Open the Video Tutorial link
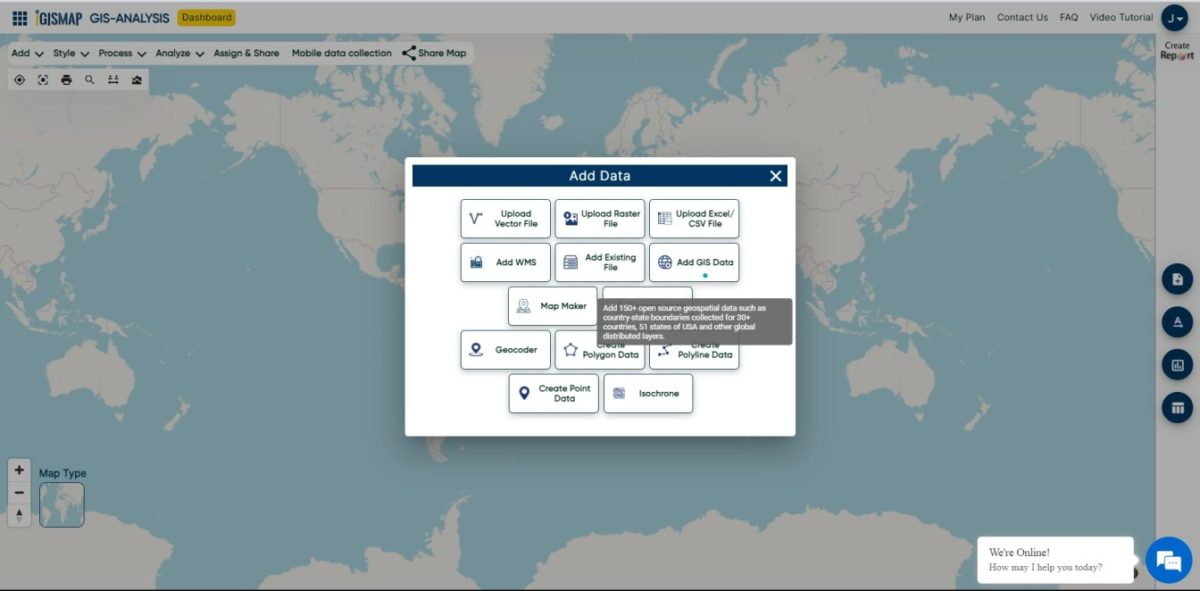 click(x=1121, y=17)
